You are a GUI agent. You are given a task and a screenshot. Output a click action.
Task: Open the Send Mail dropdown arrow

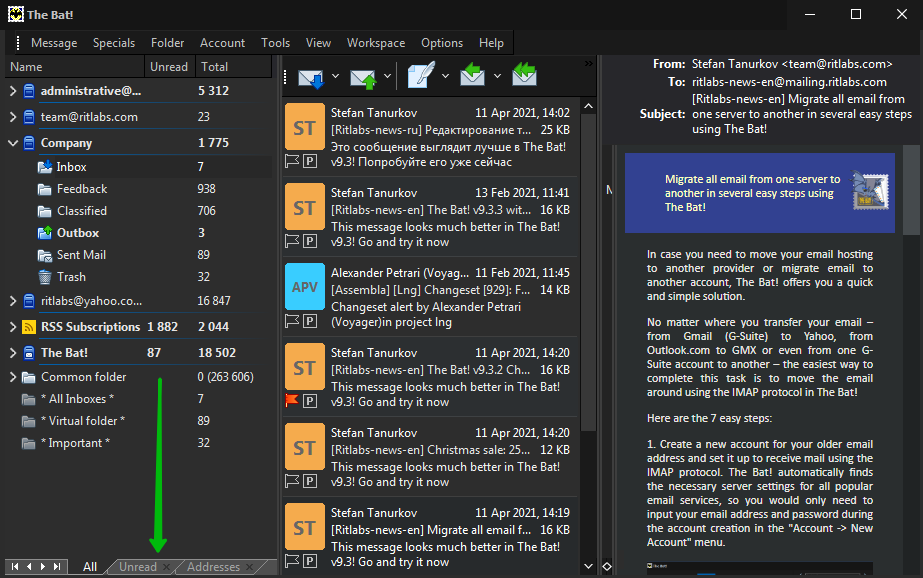point(387,76)
